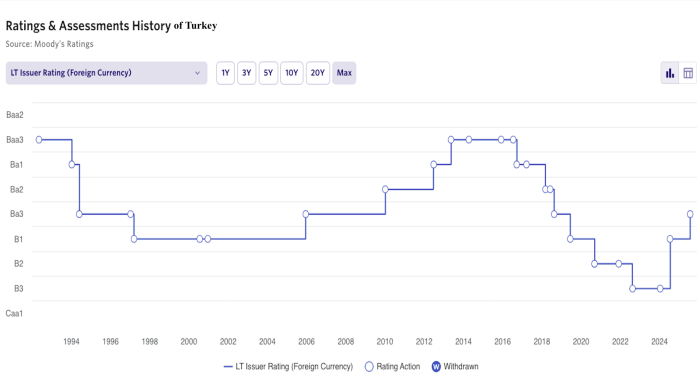700x392 pixels.
Task: Choose the 5Y range button
Action: (x=268, y=73)
